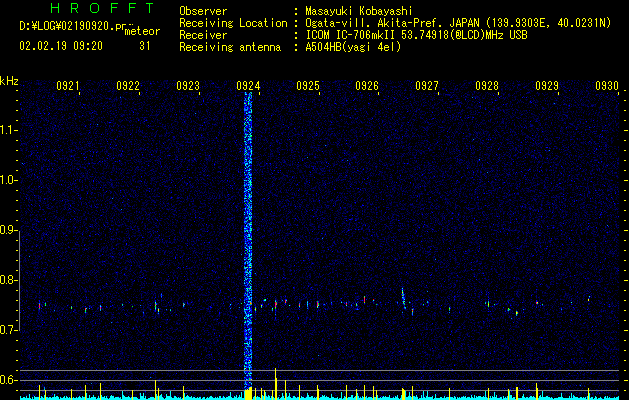Viewport: 629px width, 400px height.
Task: Click the 0928 time marker
Action: point(487,86)
